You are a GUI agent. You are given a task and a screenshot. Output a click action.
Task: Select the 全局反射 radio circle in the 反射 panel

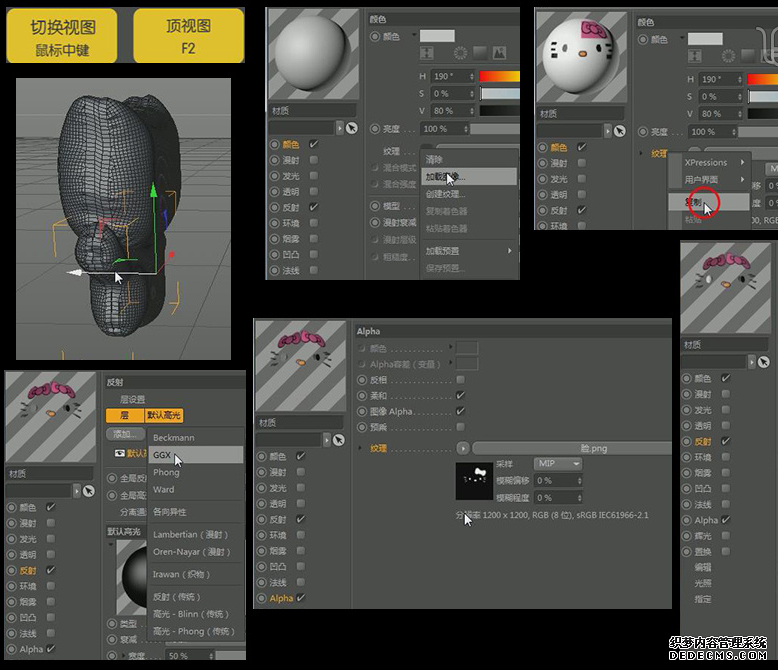point(112,478)
